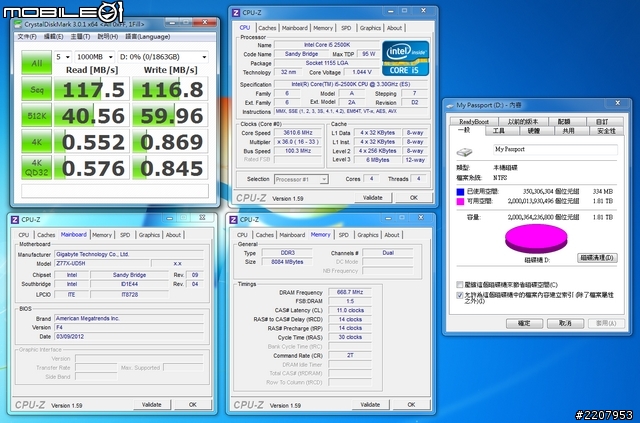Click the drive icon in My Passport title bar
640x423 pixels.
coord(450,105)
